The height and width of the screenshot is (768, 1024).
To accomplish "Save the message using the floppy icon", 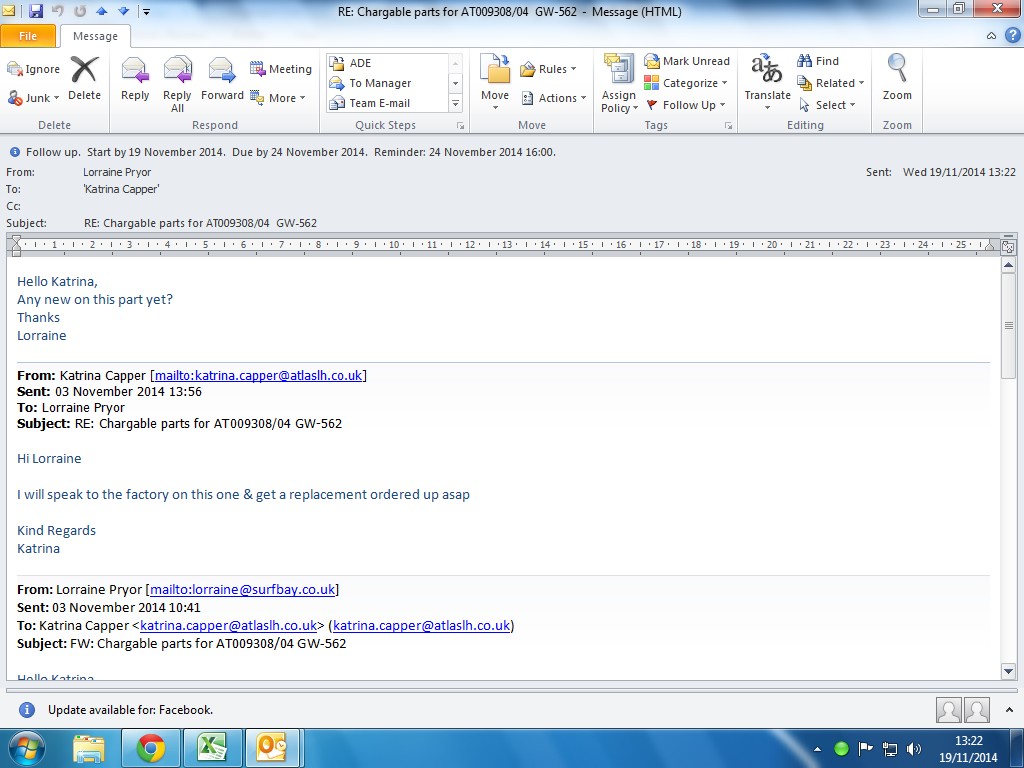I will point(35,10).
